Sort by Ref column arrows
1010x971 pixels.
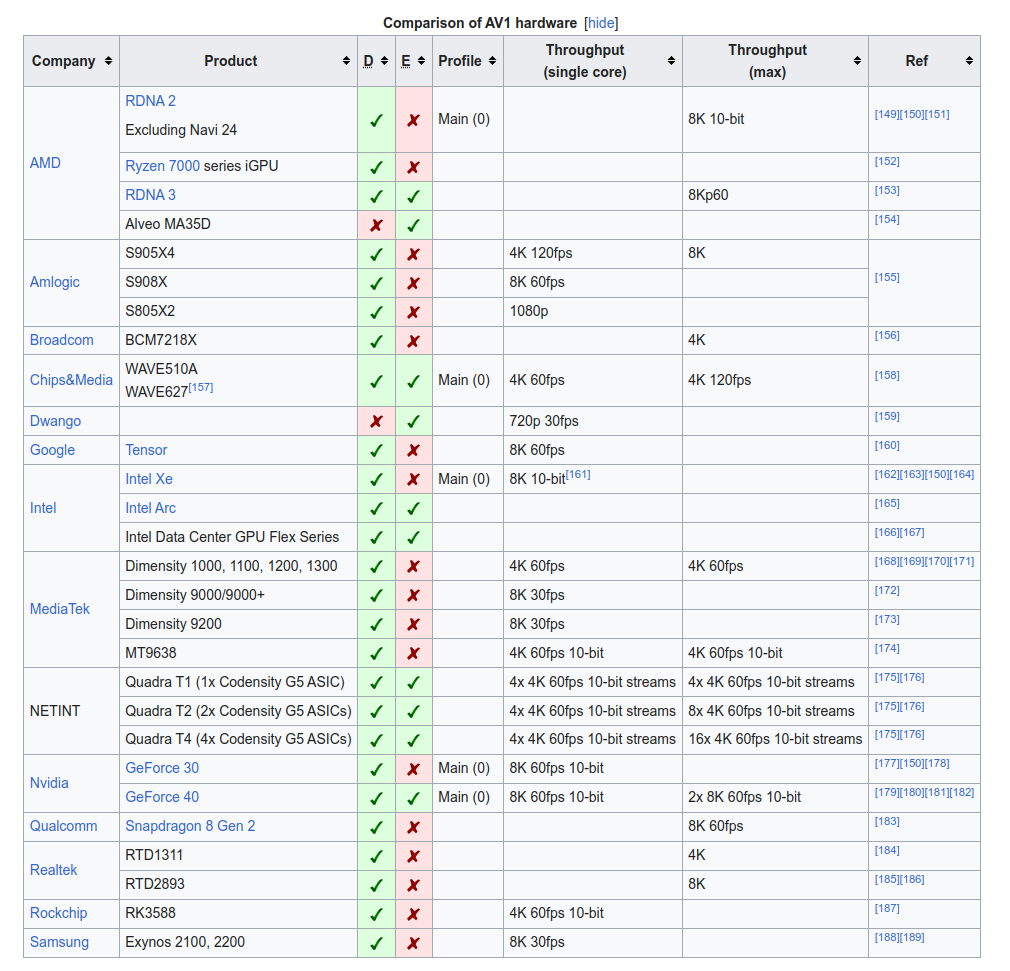tap(969, 61)
